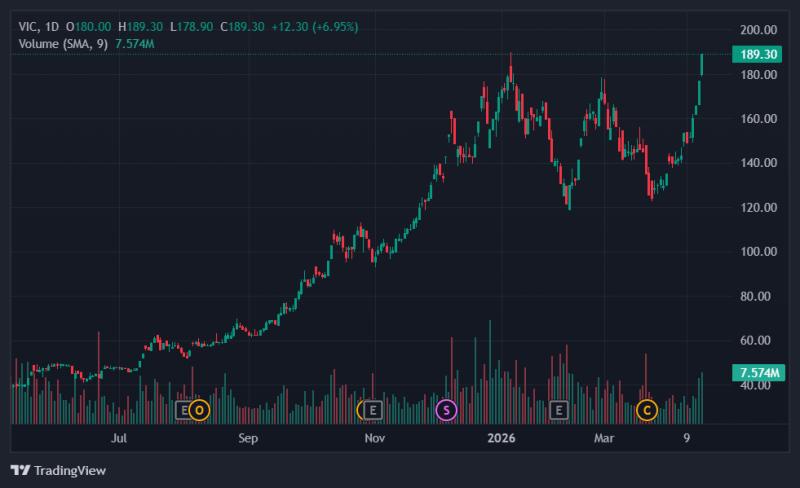Select the Volume (SMA, 9) indicator label
This screenshot has height=488, width=800.
[63, 44]
